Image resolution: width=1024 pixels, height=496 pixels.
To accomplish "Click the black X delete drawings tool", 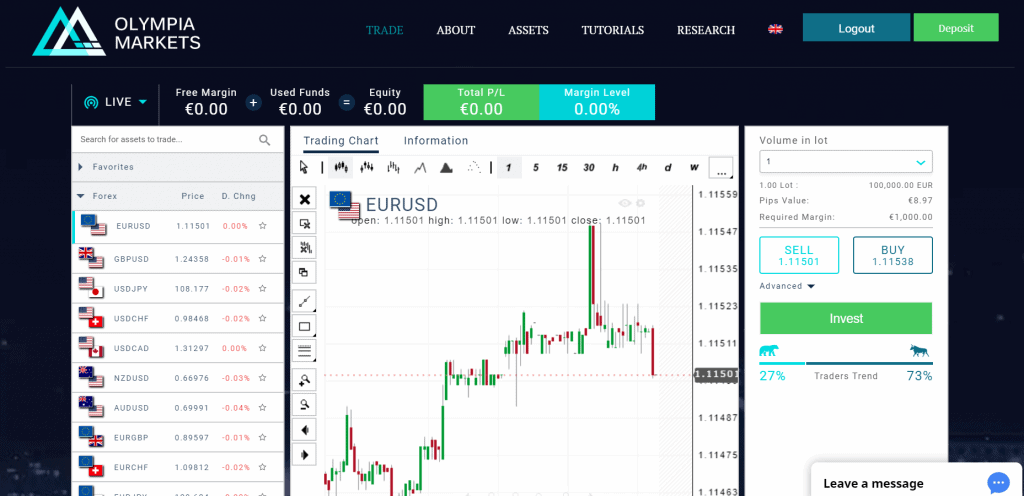I will click(304, 199).
